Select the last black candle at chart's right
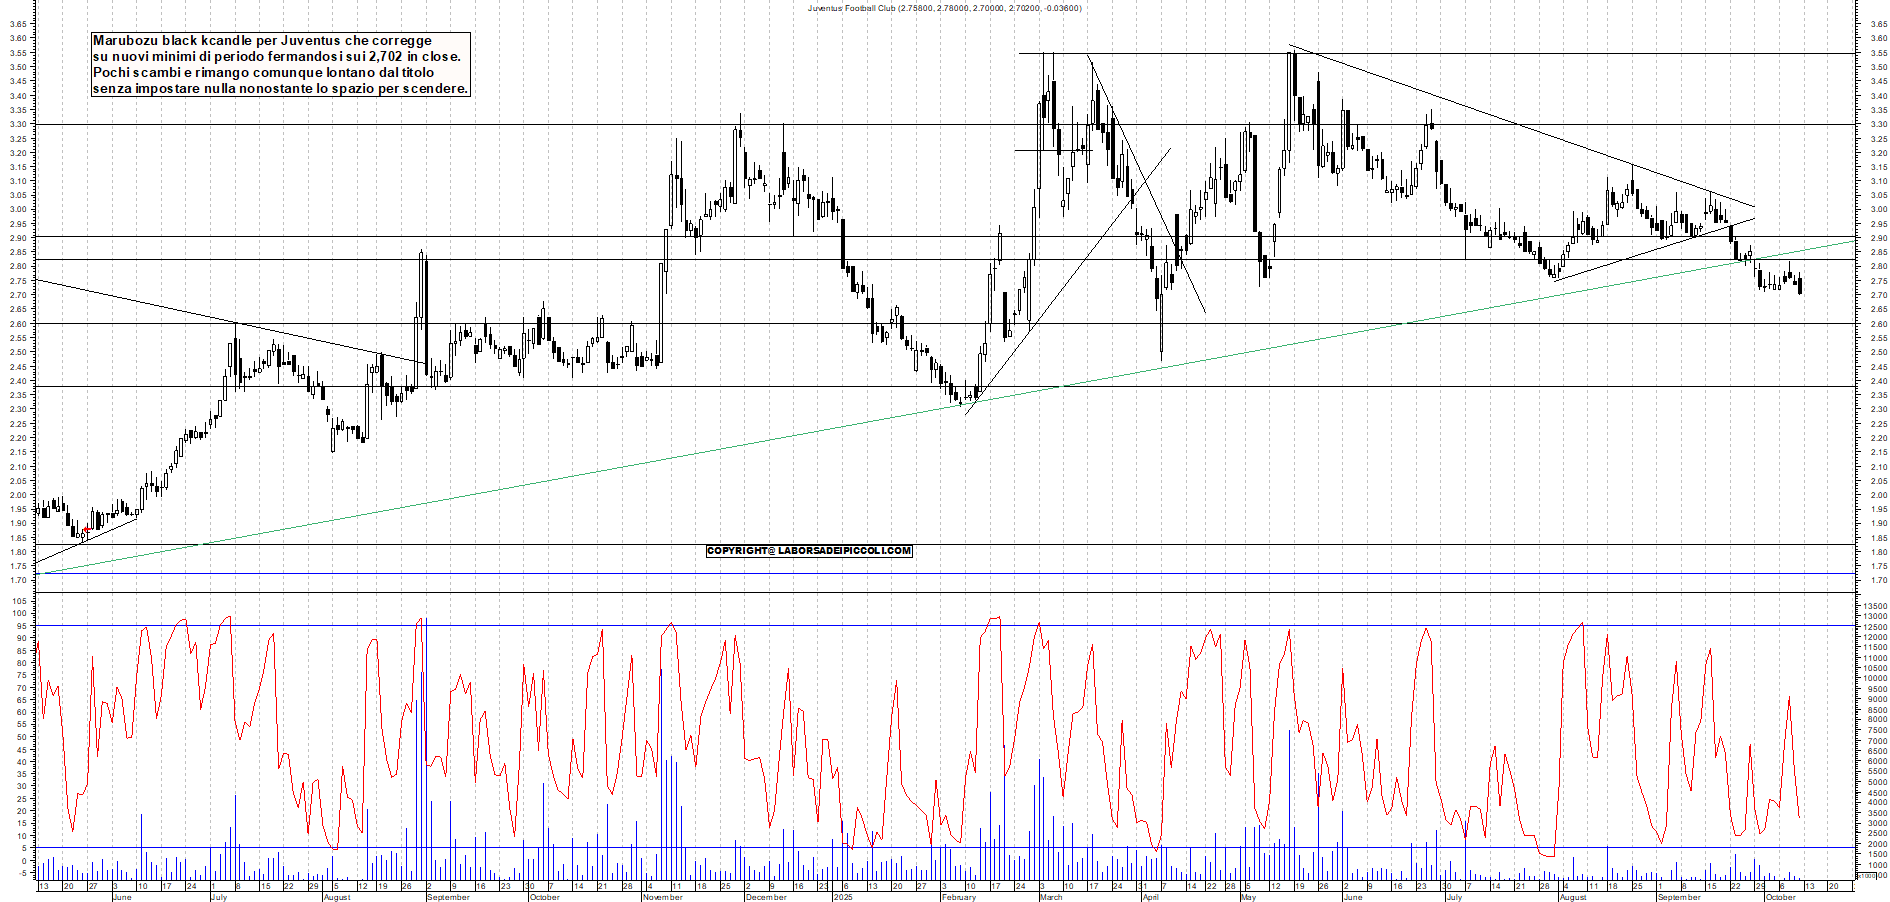 (x=1800, y=286)
